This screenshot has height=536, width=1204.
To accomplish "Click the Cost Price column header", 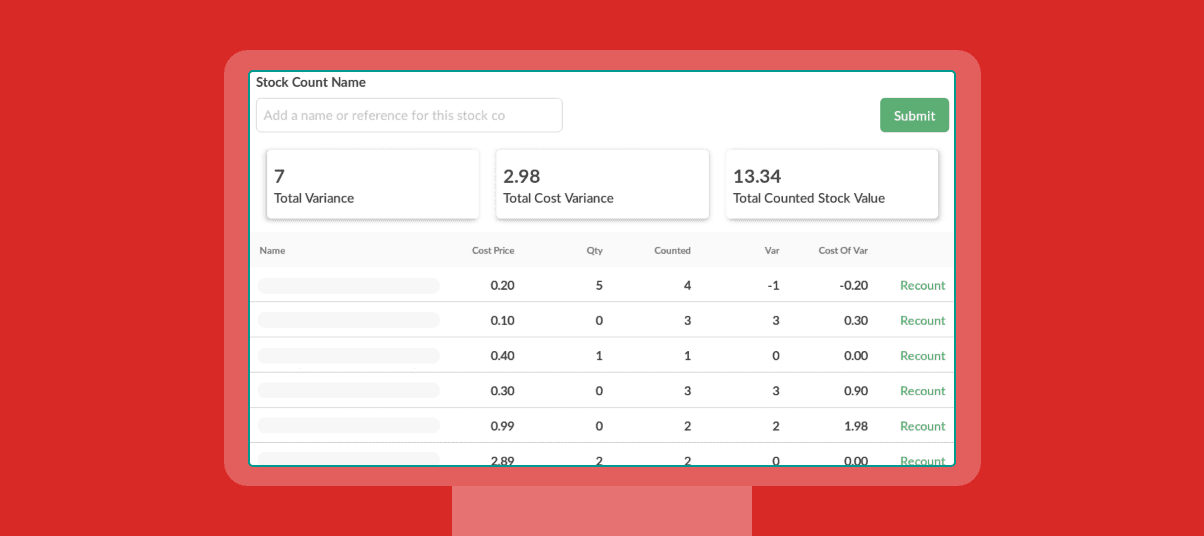I will (x=493, y=250).
